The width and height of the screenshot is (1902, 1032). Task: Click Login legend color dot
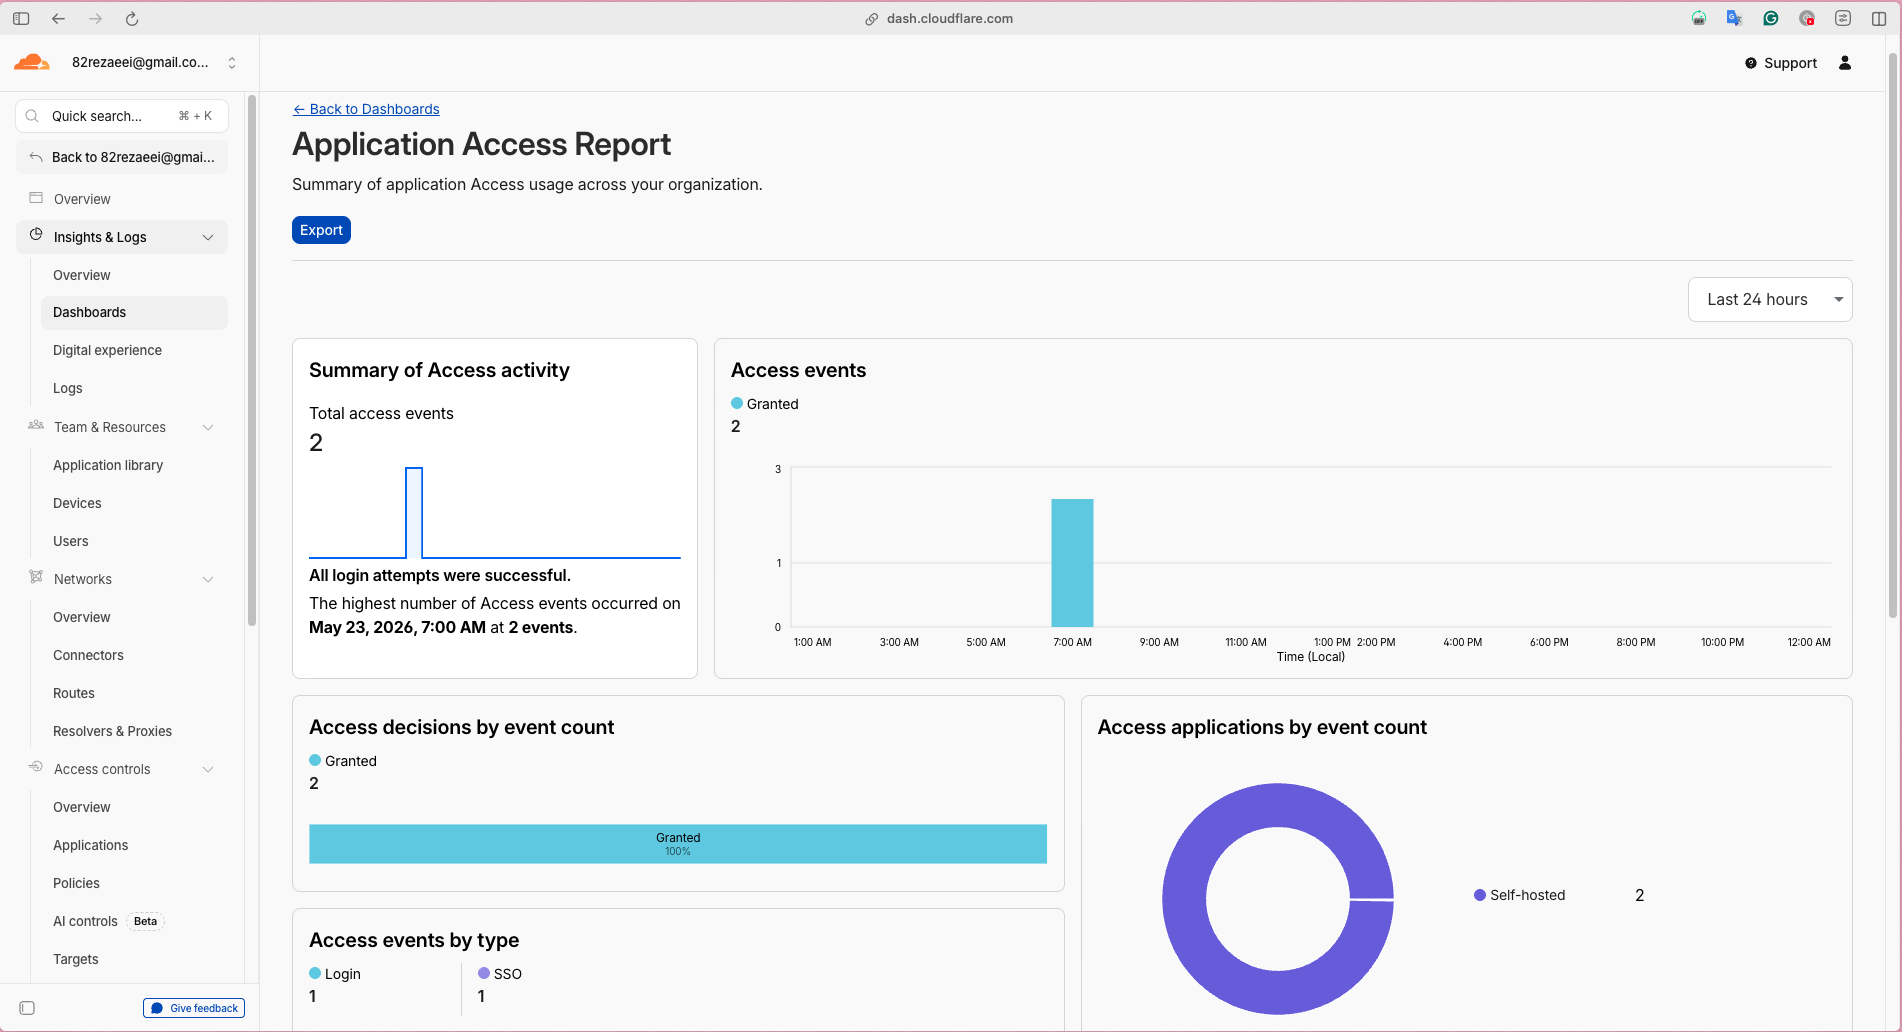point(315,973)
